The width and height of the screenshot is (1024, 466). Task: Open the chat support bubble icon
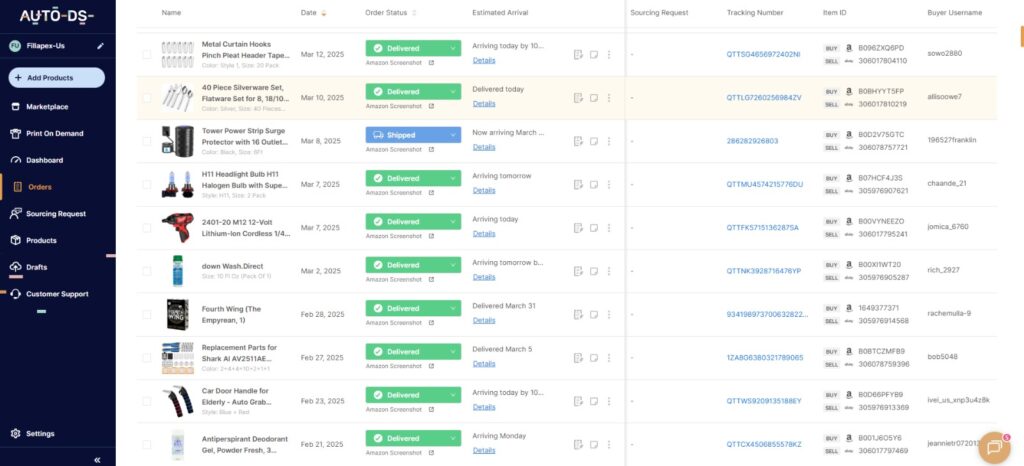pyautogui.click(x=995, y=446)
